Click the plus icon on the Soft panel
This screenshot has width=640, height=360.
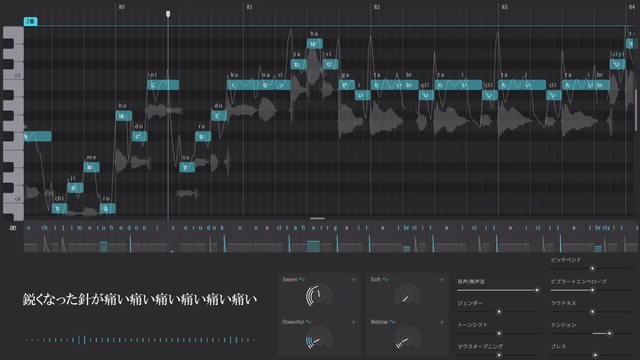442,280
